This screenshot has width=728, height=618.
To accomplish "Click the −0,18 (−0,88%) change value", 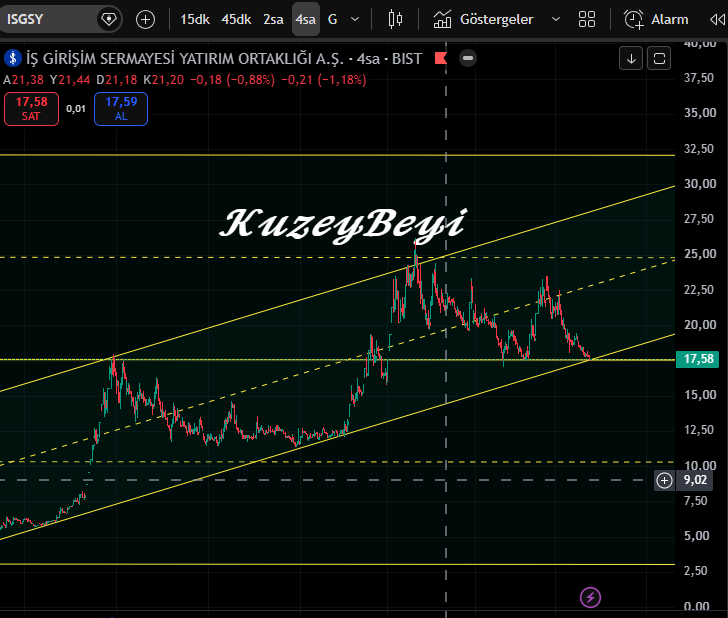I will pyautogui.click(x=232, y=80).
